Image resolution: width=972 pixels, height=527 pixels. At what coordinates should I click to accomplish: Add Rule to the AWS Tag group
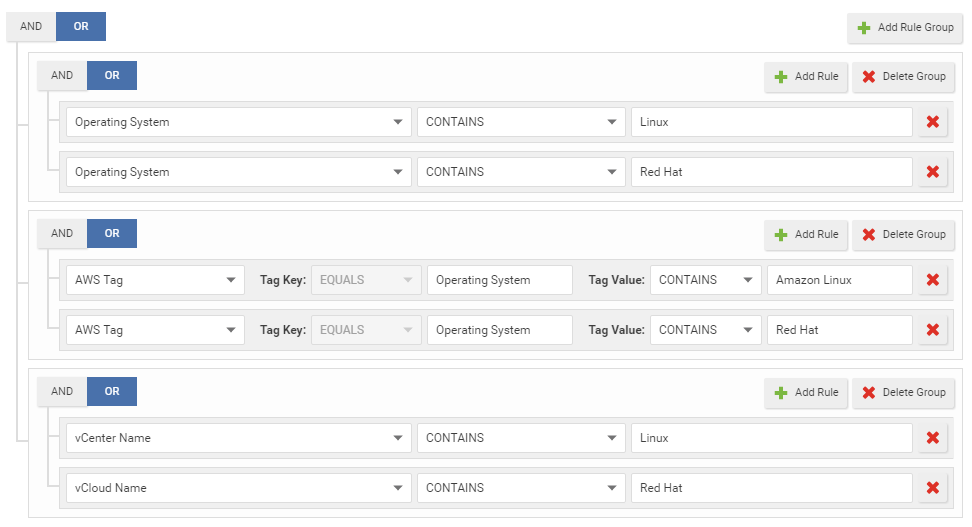(x=805, y=234)
